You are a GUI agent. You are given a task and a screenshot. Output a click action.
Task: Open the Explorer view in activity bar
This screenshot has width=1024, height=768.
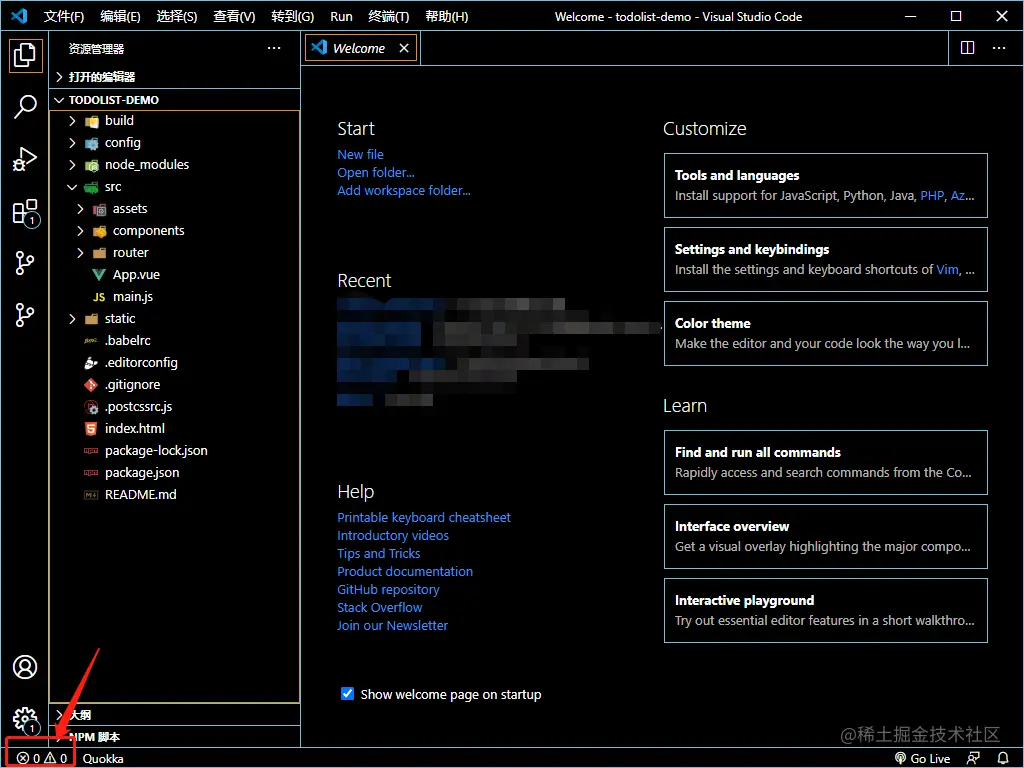(25, 55)
